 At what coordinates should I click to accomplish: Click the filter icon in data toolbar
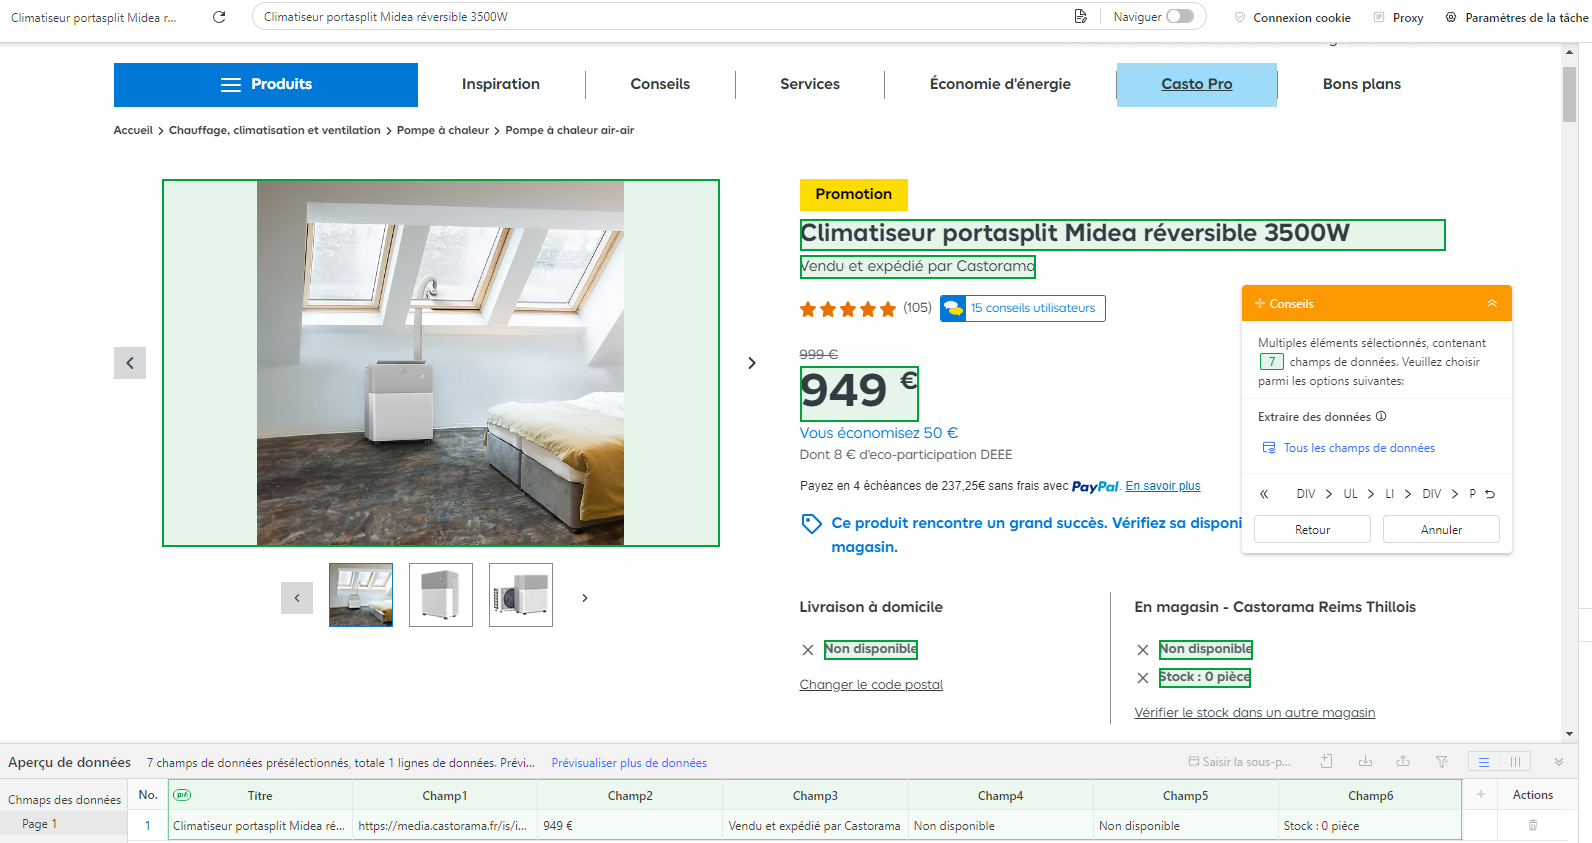point(1442,762)
